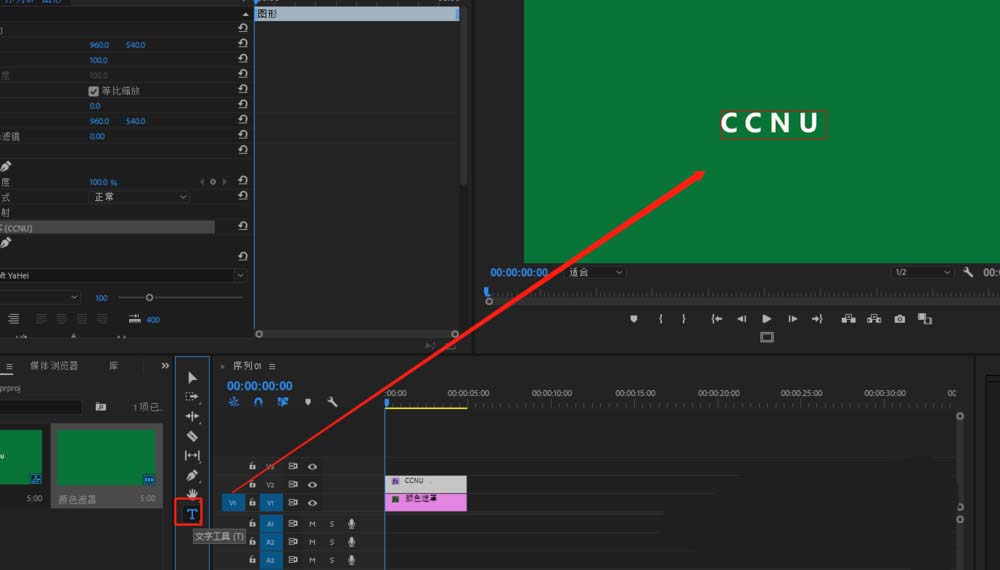Toggle V2 track targeting button

click(270, 485)
